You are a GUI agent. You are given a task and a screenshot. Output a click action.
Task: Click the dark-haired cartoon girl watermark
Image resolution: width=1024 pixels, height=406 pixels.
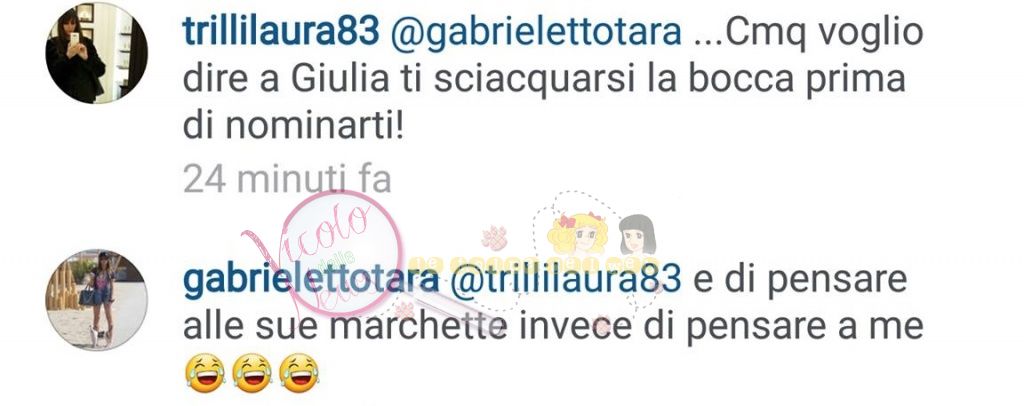point(637,235)
